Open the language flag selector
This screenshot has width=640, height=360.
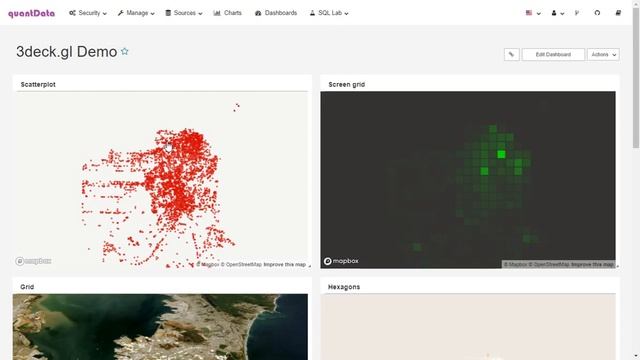click(533, 13)
